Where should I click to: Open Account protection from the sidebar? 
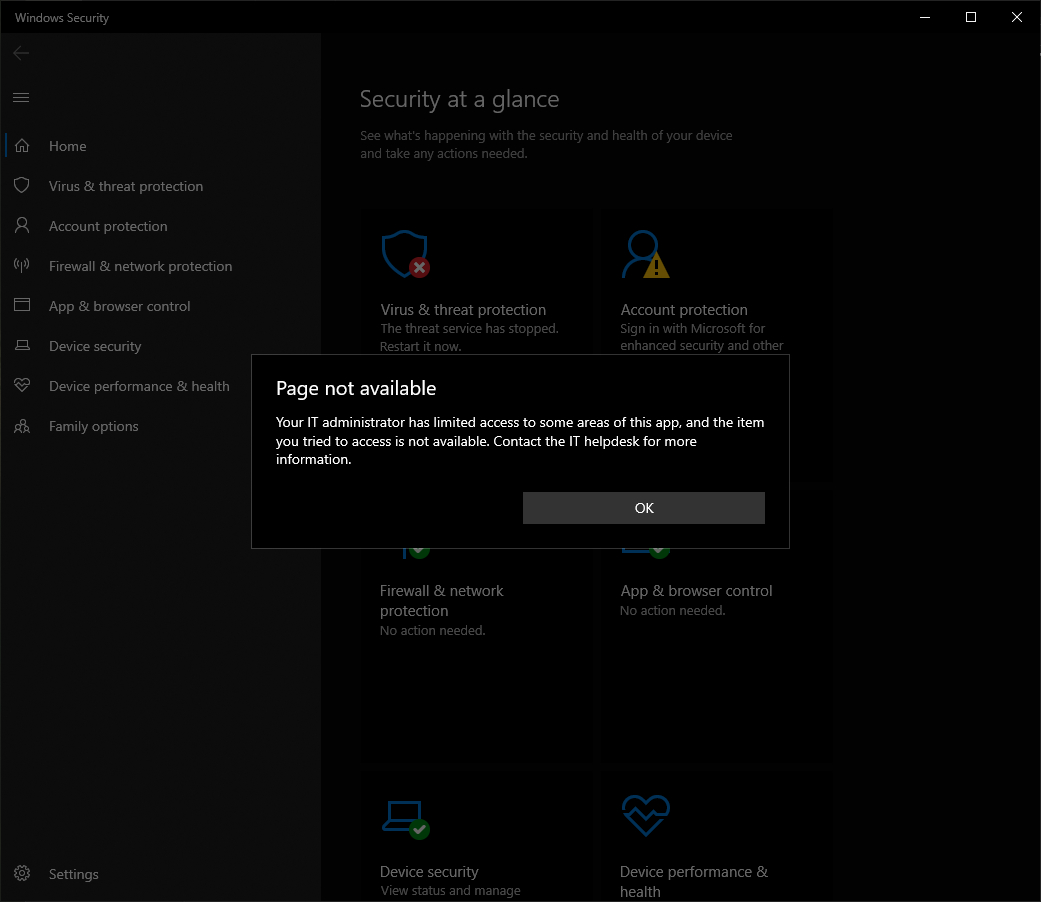(x=108, y=226)
